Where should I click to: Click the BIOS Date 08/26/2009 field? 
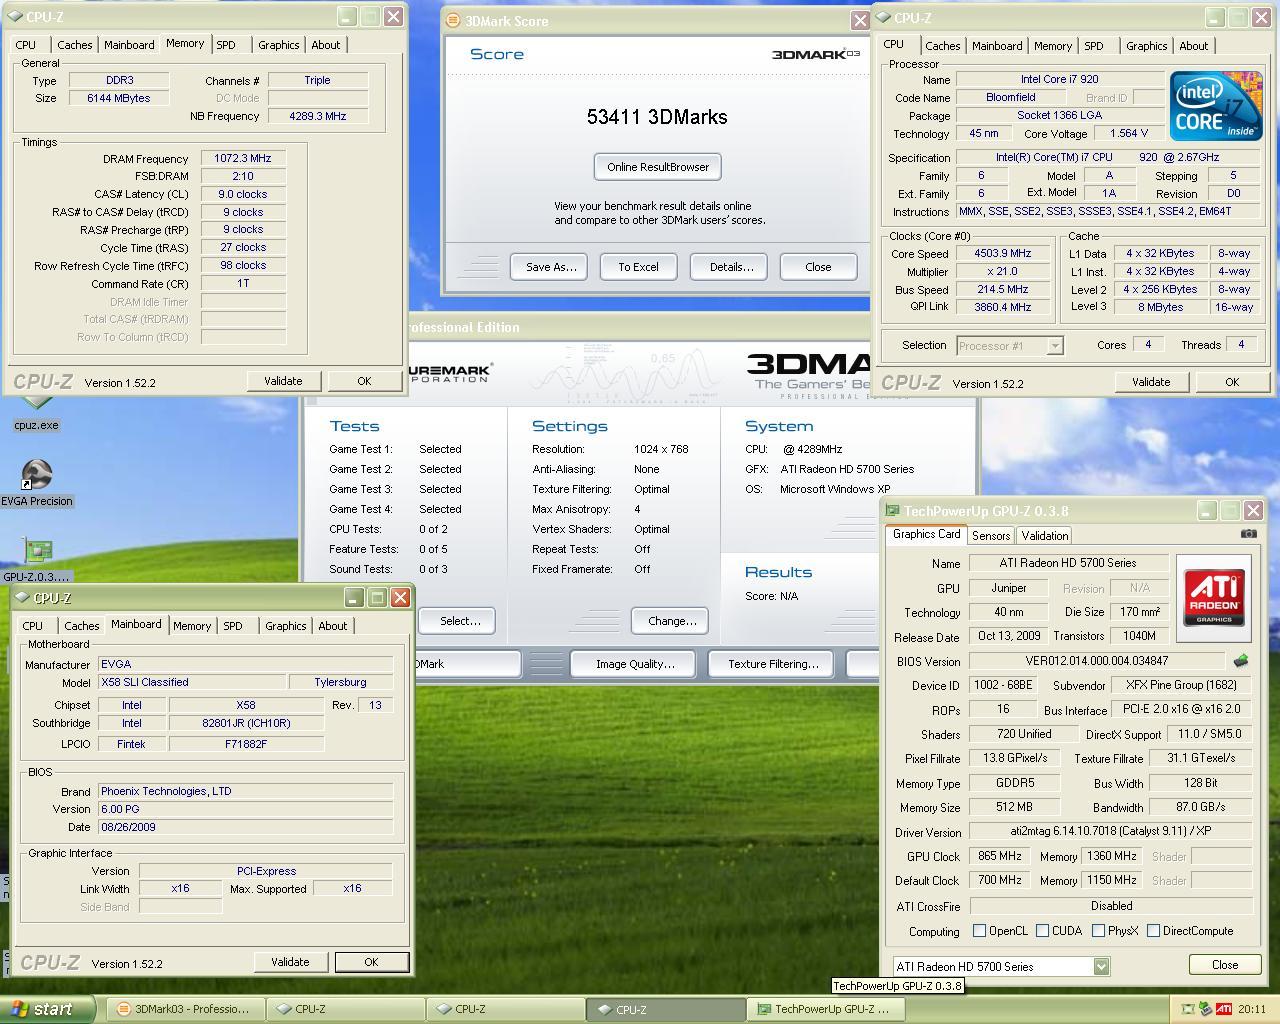(x=245, y=827)
